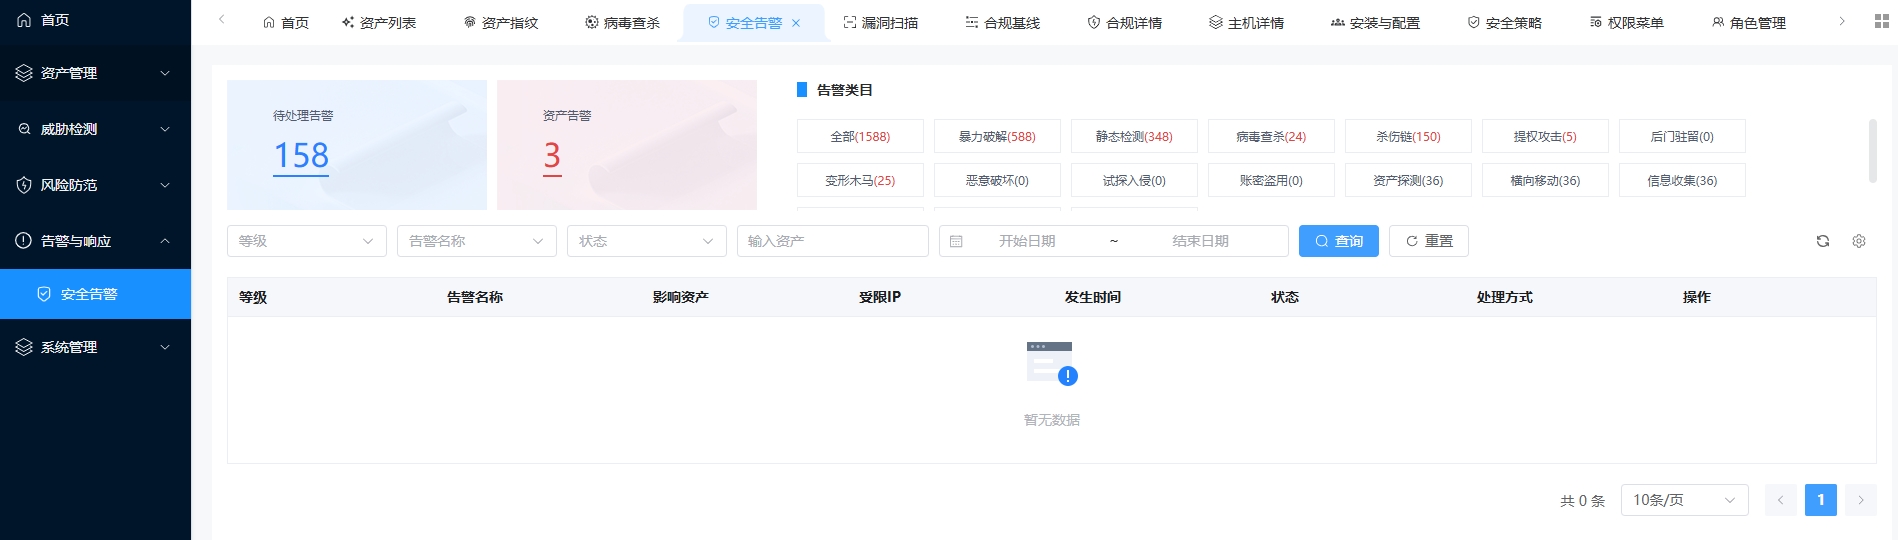This screenshot has height=540, width=1898.
Task: Click the 输入资产 input field
Action: click(x=832, y=241)
